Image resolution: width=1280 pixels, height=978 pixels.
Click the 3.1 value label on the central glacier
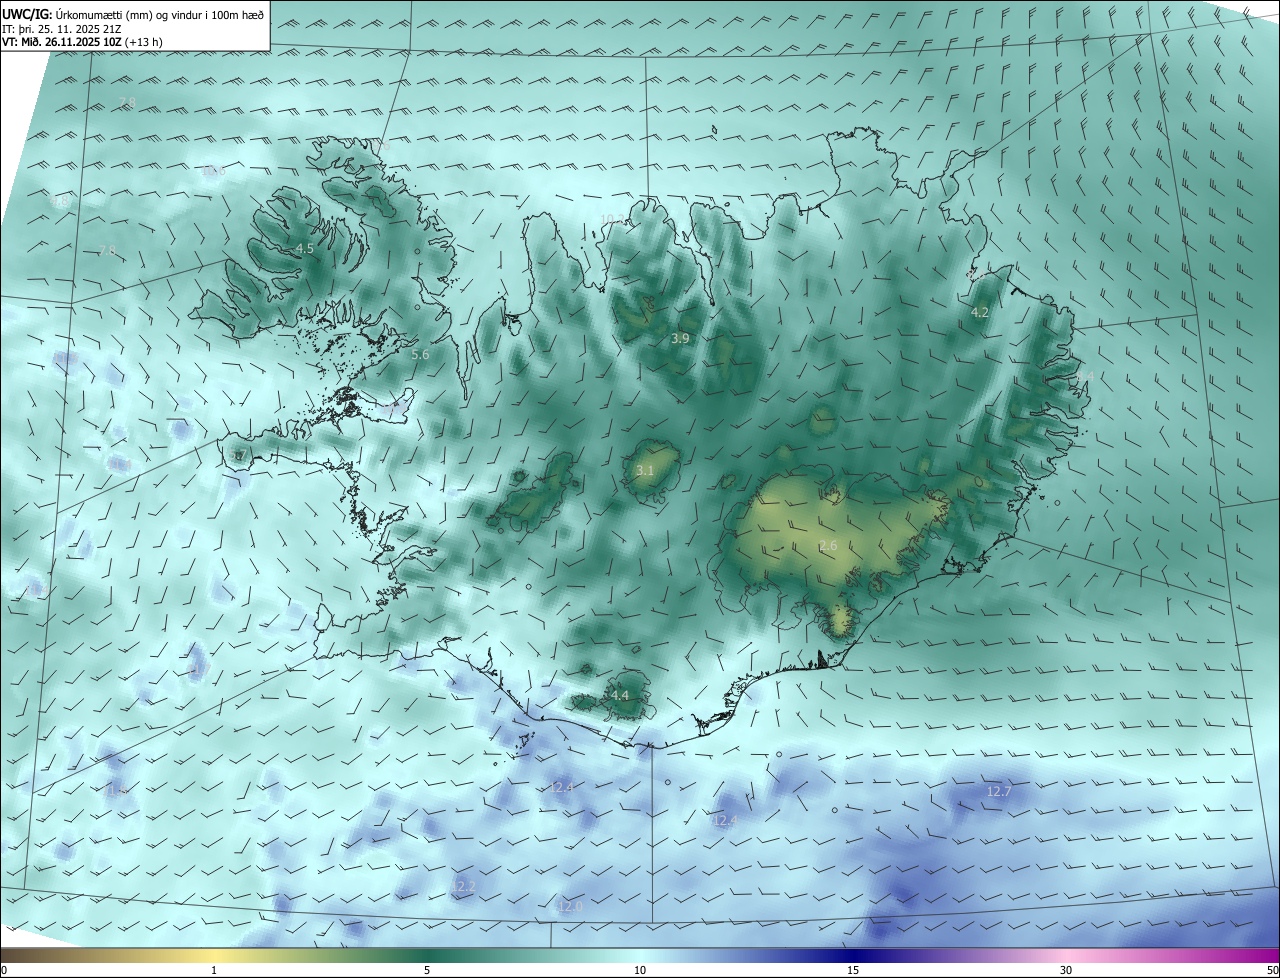645,470
